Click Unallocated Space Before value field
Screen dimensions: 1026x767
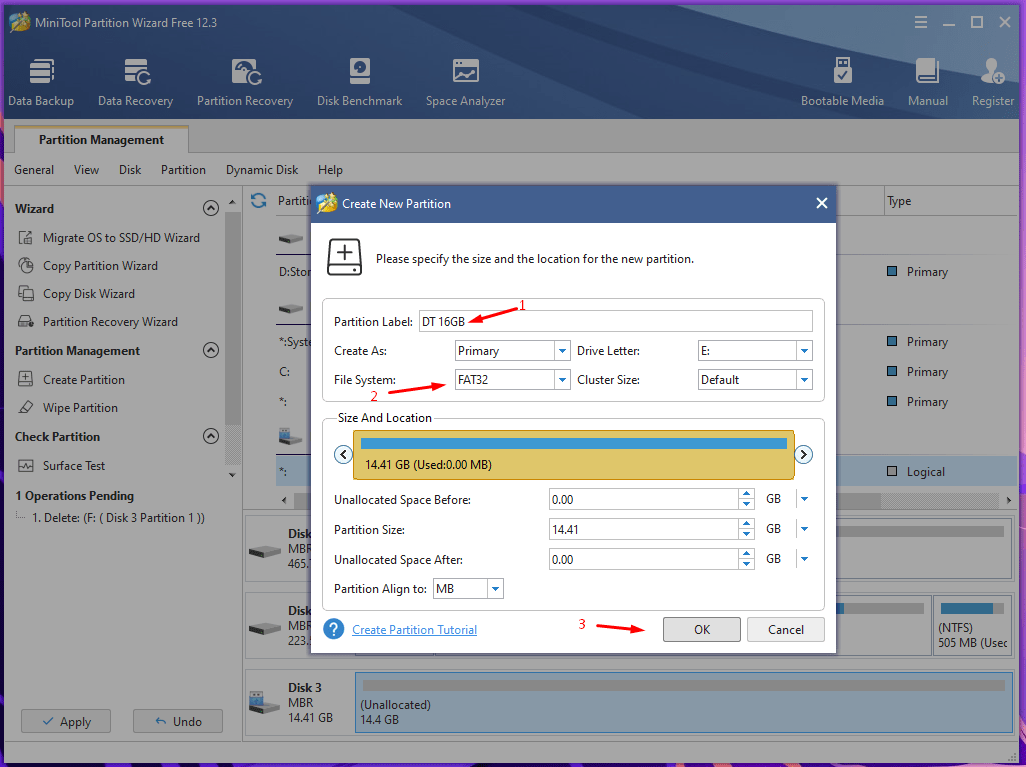point(644,499)
